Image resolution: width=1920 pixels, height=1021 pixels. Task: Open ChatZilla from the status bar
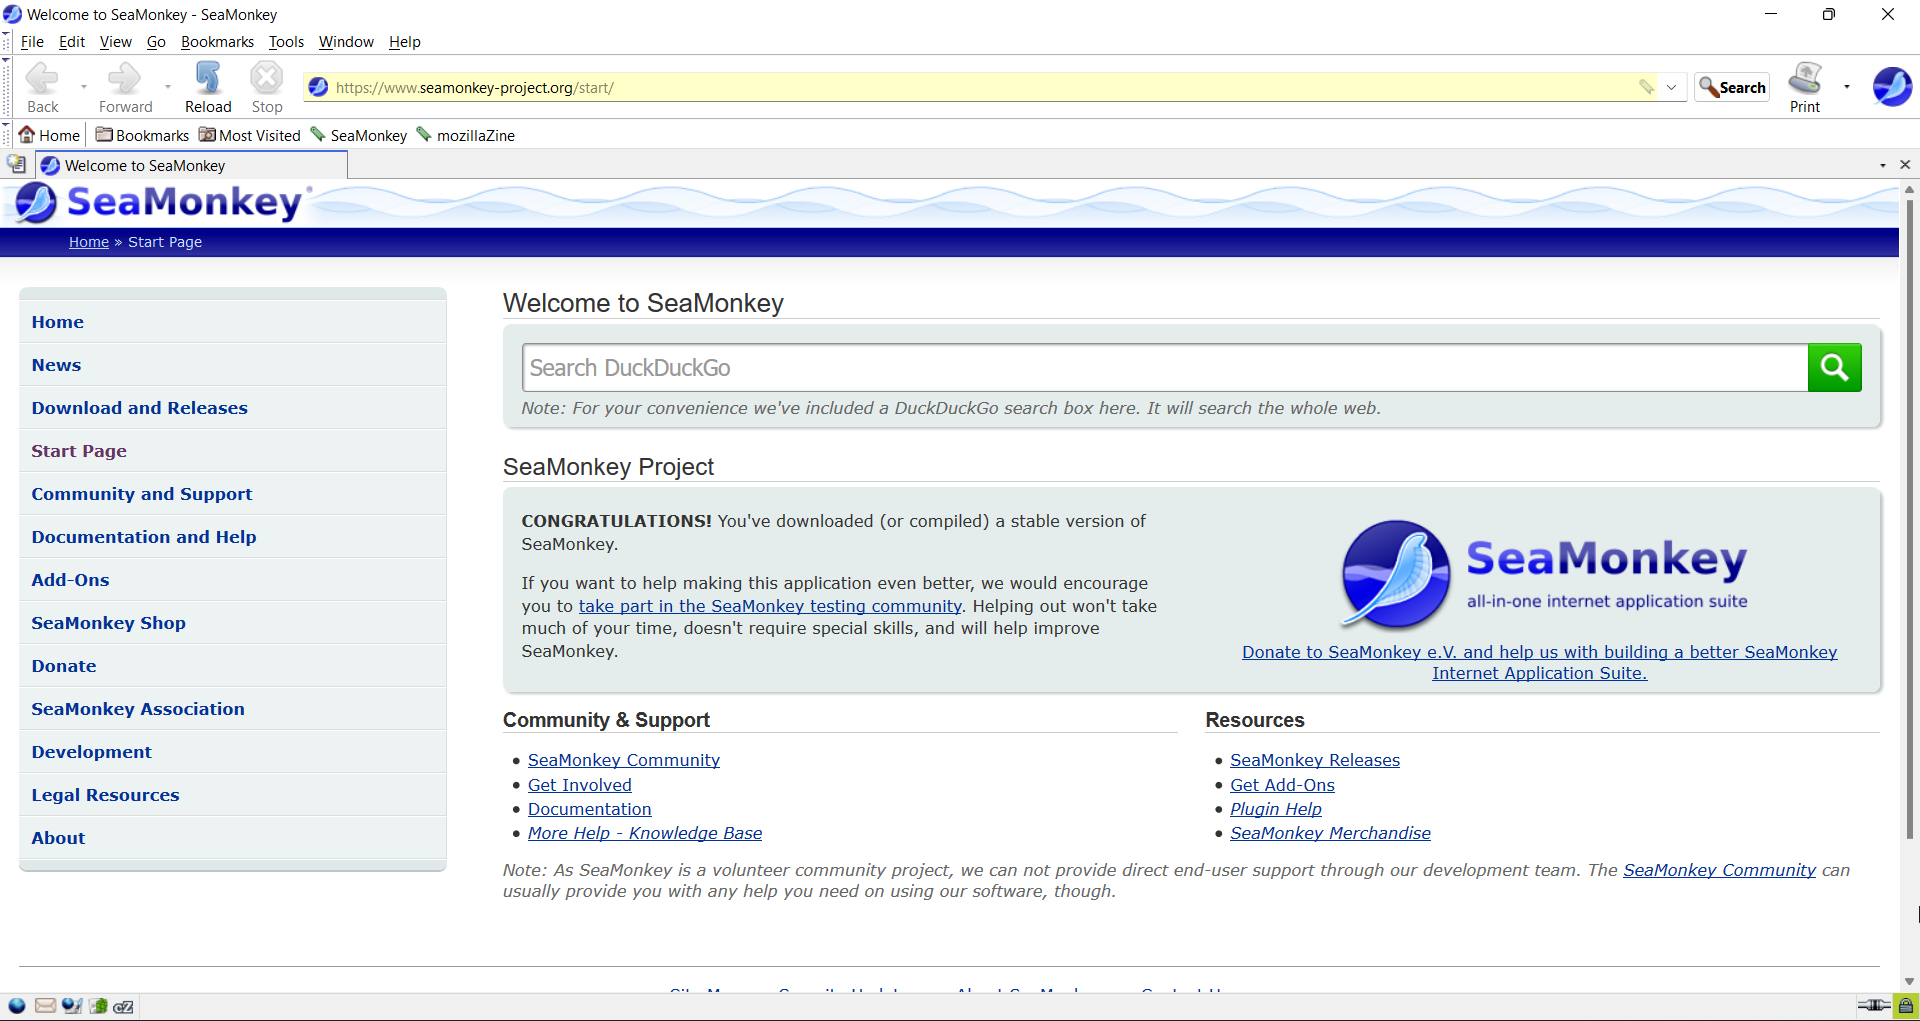point(123,1006)
